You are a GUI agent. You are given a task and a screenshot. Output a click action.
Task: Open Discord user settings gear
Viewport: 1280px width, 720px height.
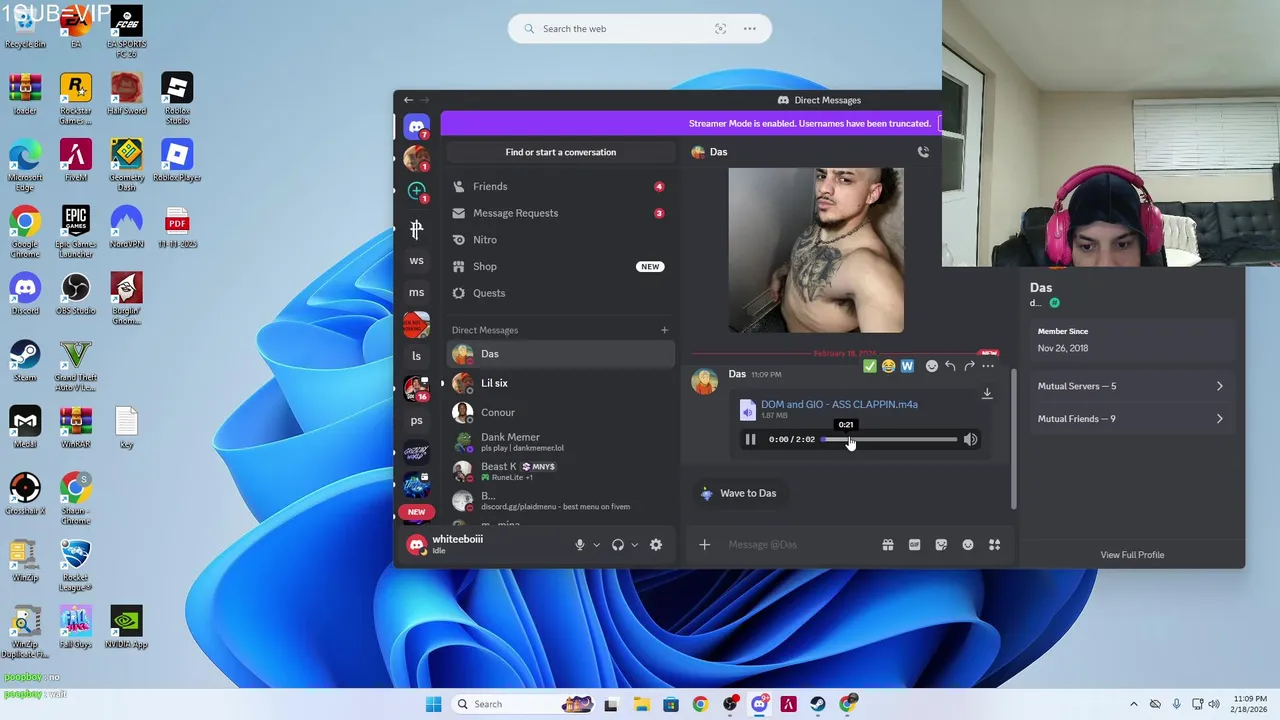[656, 545]
